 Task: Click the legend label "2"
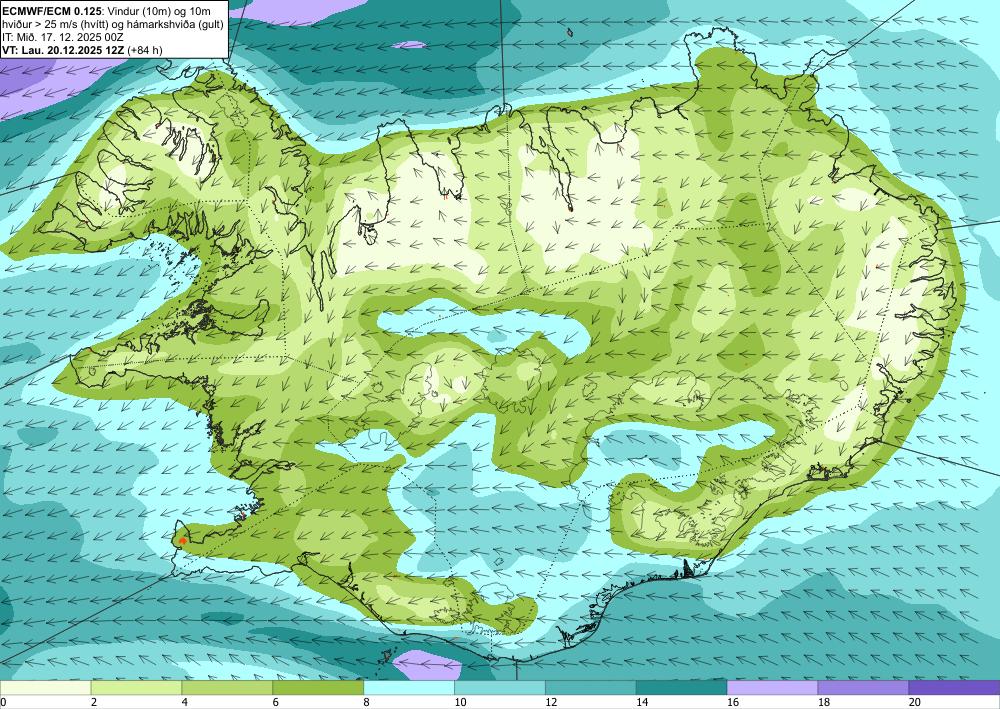[94, 702]
